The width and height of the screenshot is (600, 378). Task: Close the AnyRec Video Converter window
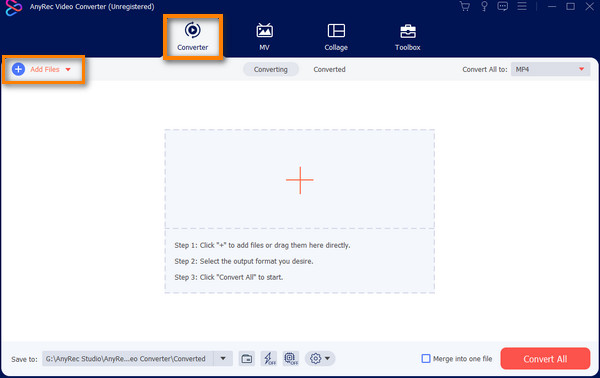click(589, 7)
